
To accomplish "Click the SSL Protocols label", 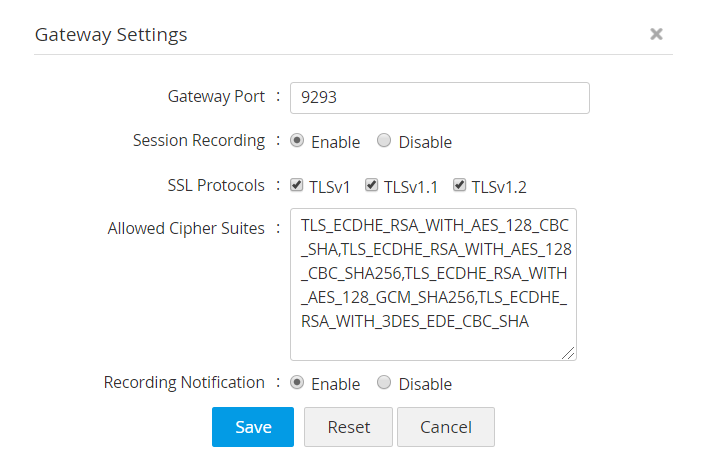I will pyautogui.click(x=216, y=185).
